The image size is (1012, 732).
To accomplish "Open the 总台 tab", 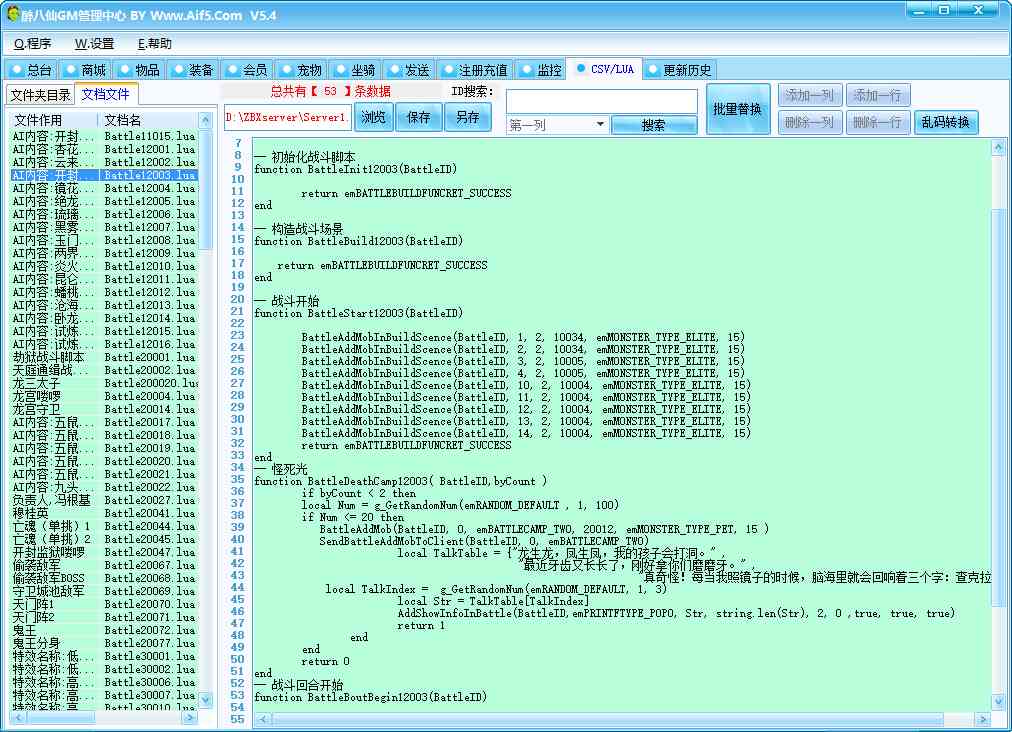I will click(x=31, y=70).
